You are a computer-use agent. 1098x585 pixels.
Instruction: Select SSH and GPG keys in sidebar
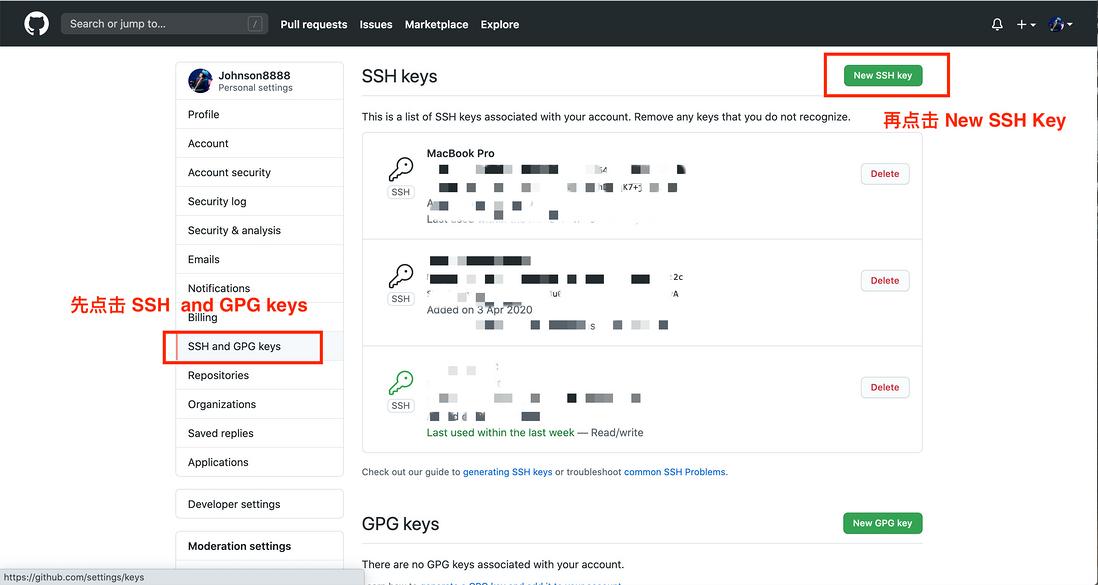(234, 346)
